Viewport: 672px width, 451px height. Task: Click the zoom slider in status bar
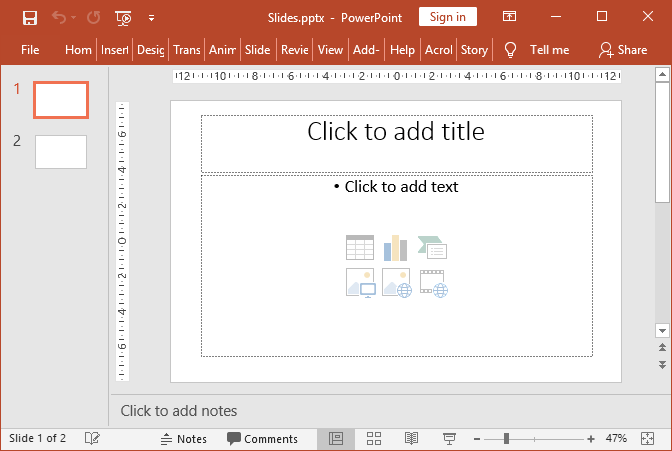point(507,439)
